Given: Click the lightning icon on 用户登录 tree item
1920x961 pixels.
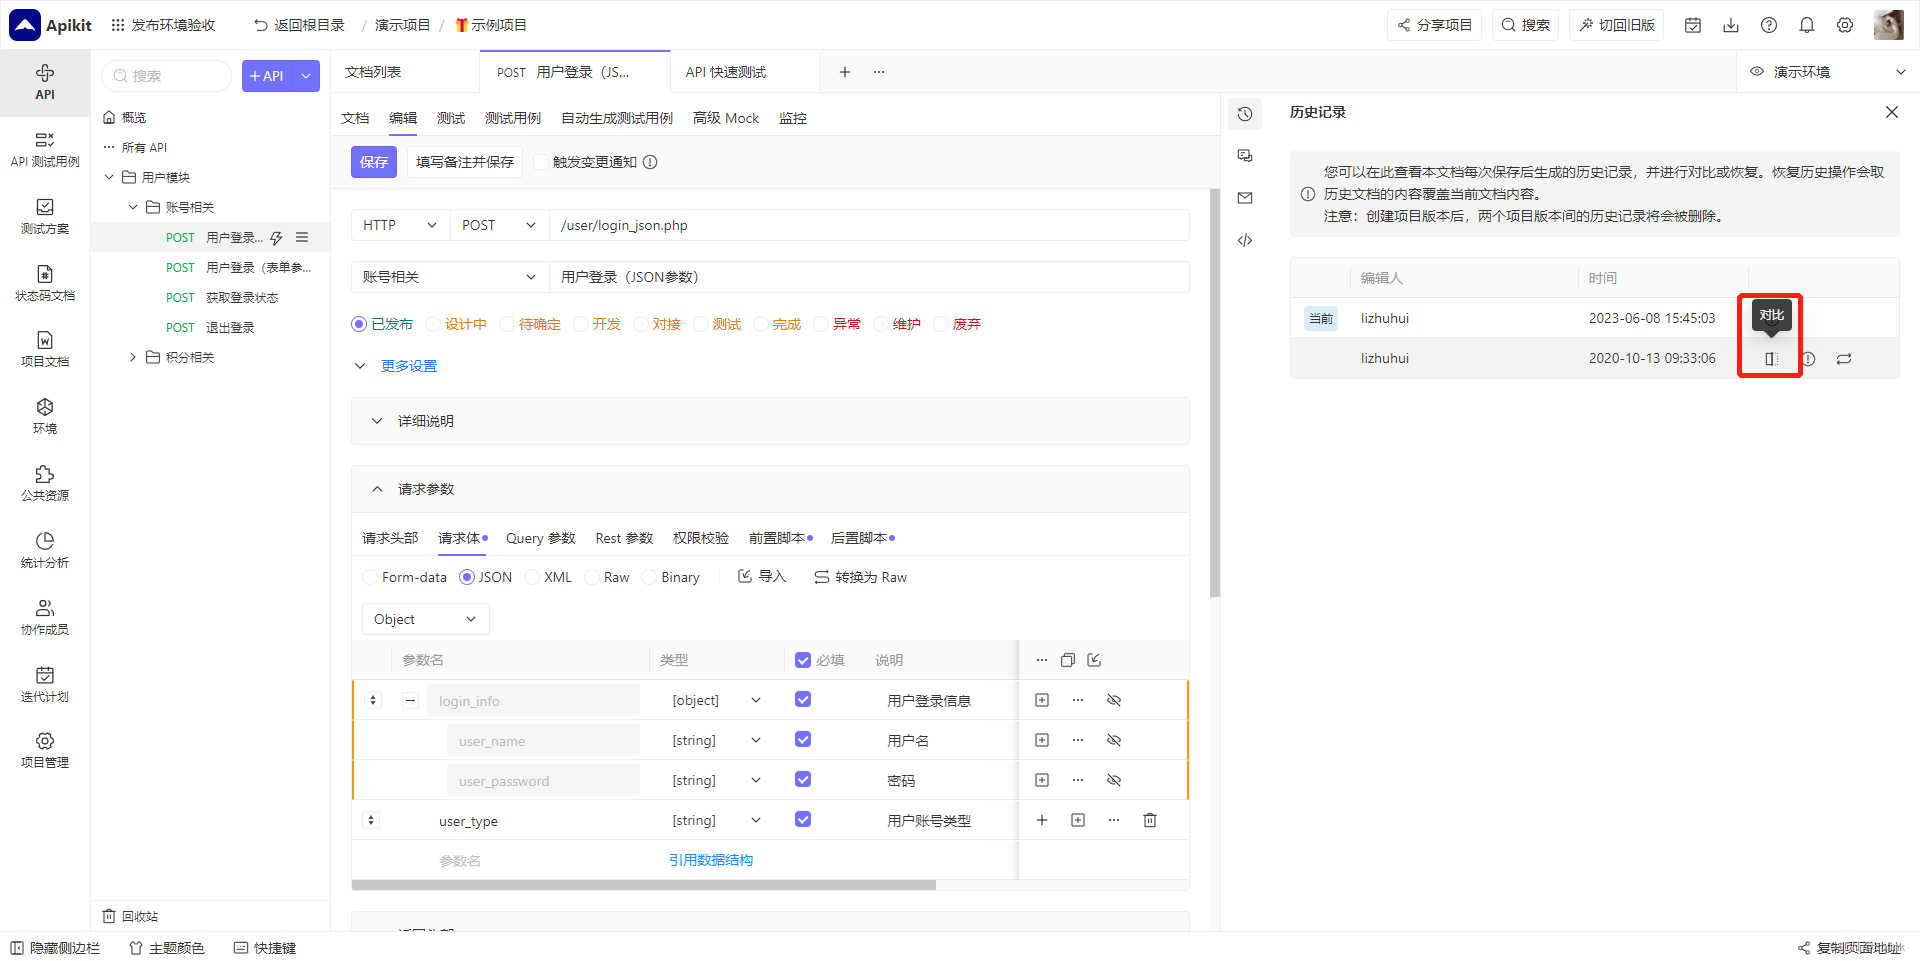Looking at the screenshot, I should click(x=276, y=238).
